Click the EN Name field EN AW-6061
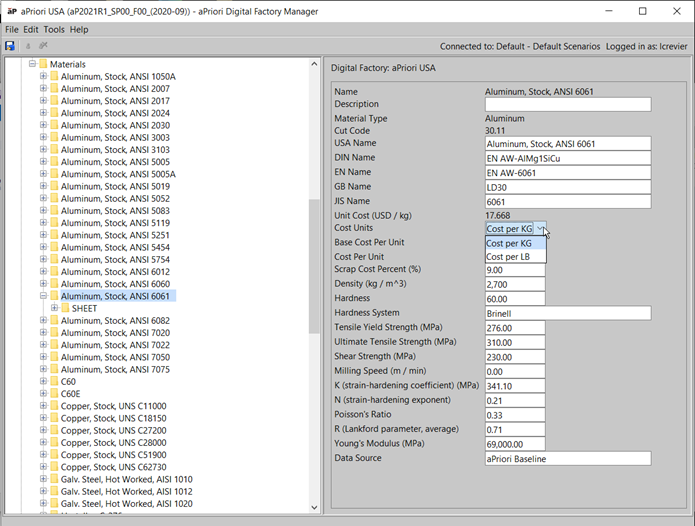695x526 pixels. tap(568, 173)
